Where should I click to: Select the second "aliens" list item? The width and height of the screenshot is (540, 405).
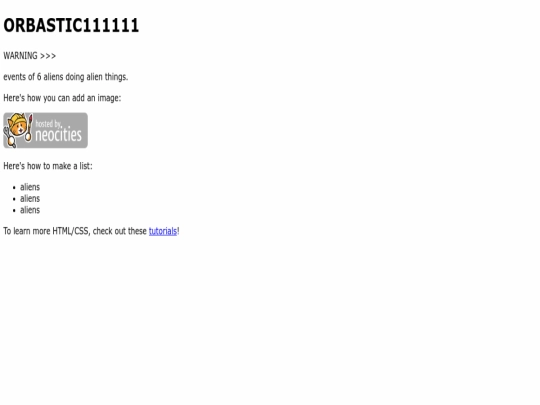point(30,198)
